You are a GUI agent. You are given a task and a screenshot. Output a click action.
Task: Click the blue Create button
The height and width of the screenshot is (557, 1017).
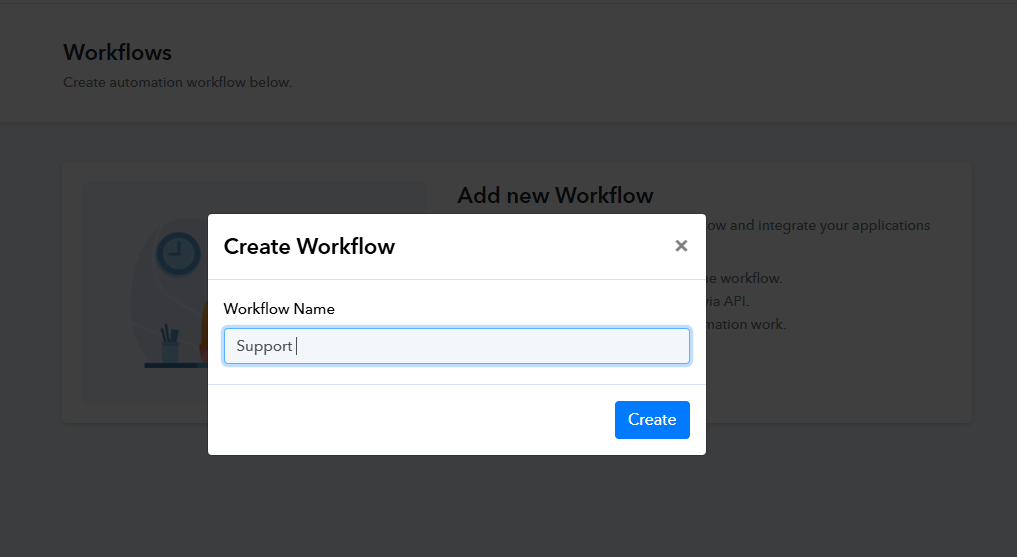tap(652, 420)
